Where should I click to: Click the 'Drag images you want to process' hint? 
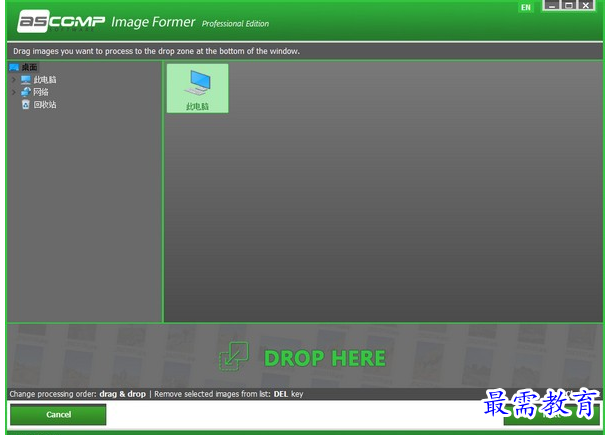coord(156,51)
